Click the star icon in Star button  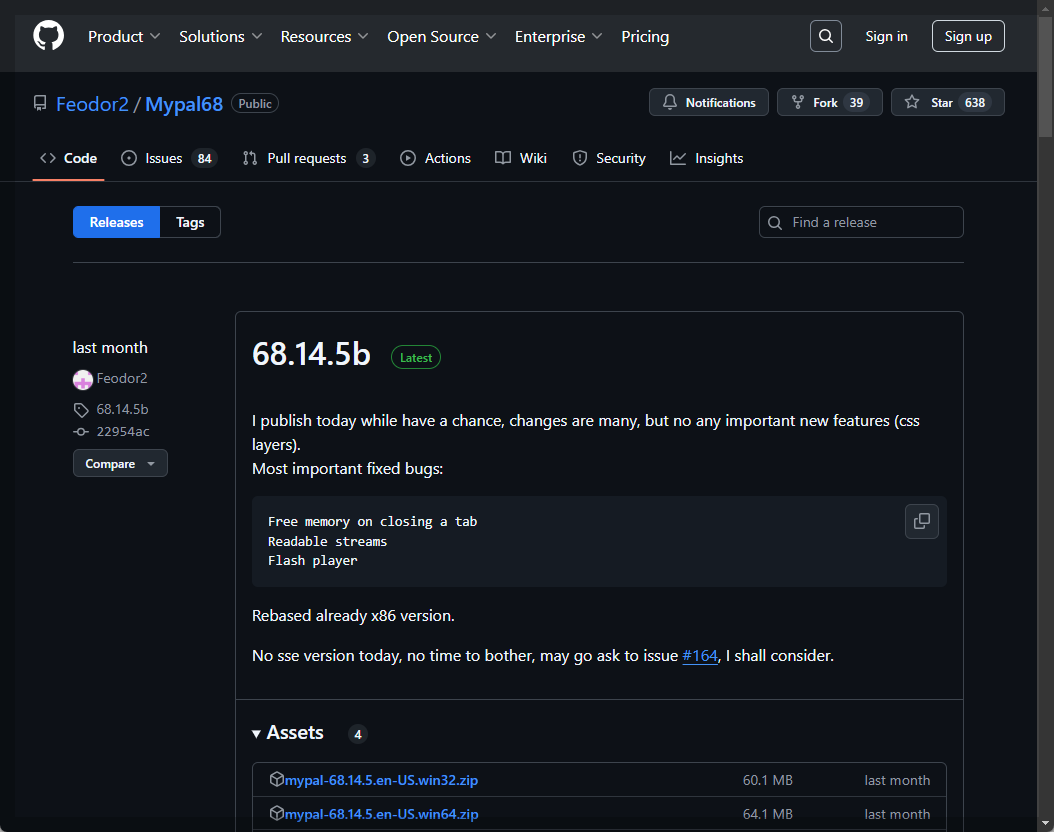(911, 102)
